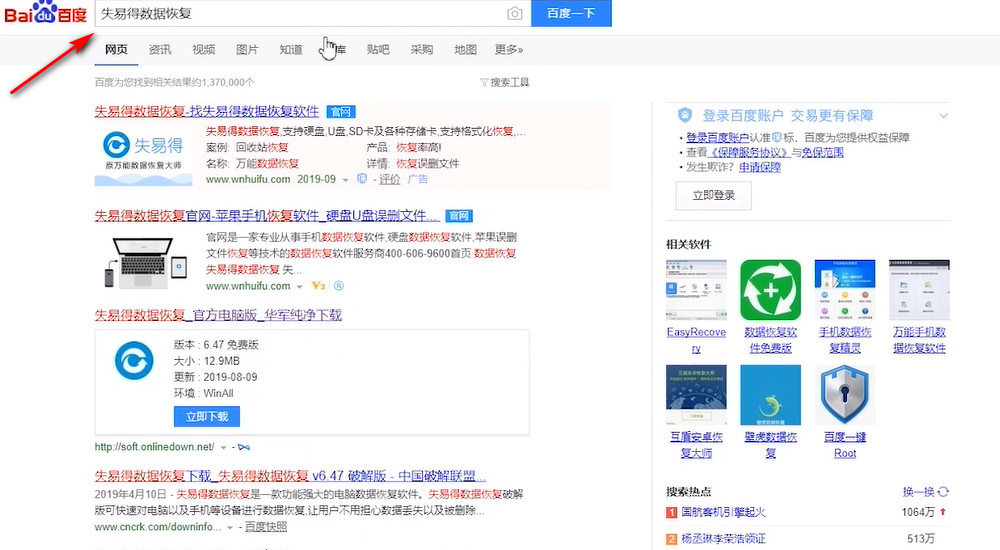Expand dropdown arrow after 2019-09 date
The image size is (1000, 550).
coord(345,180)
